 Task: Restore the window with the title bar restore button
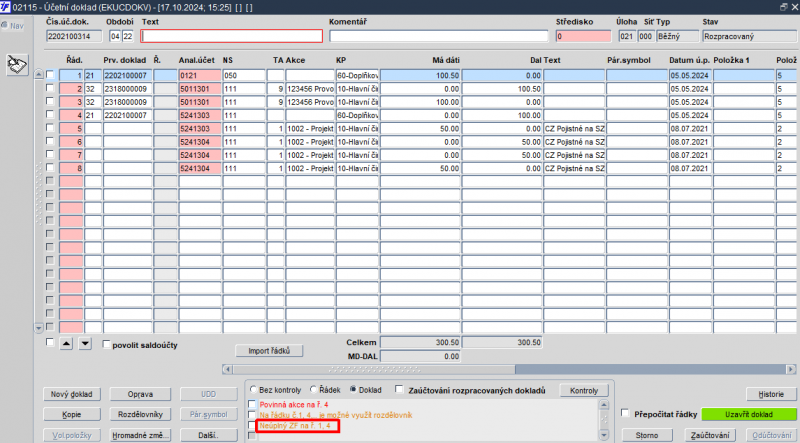[784, 7]
